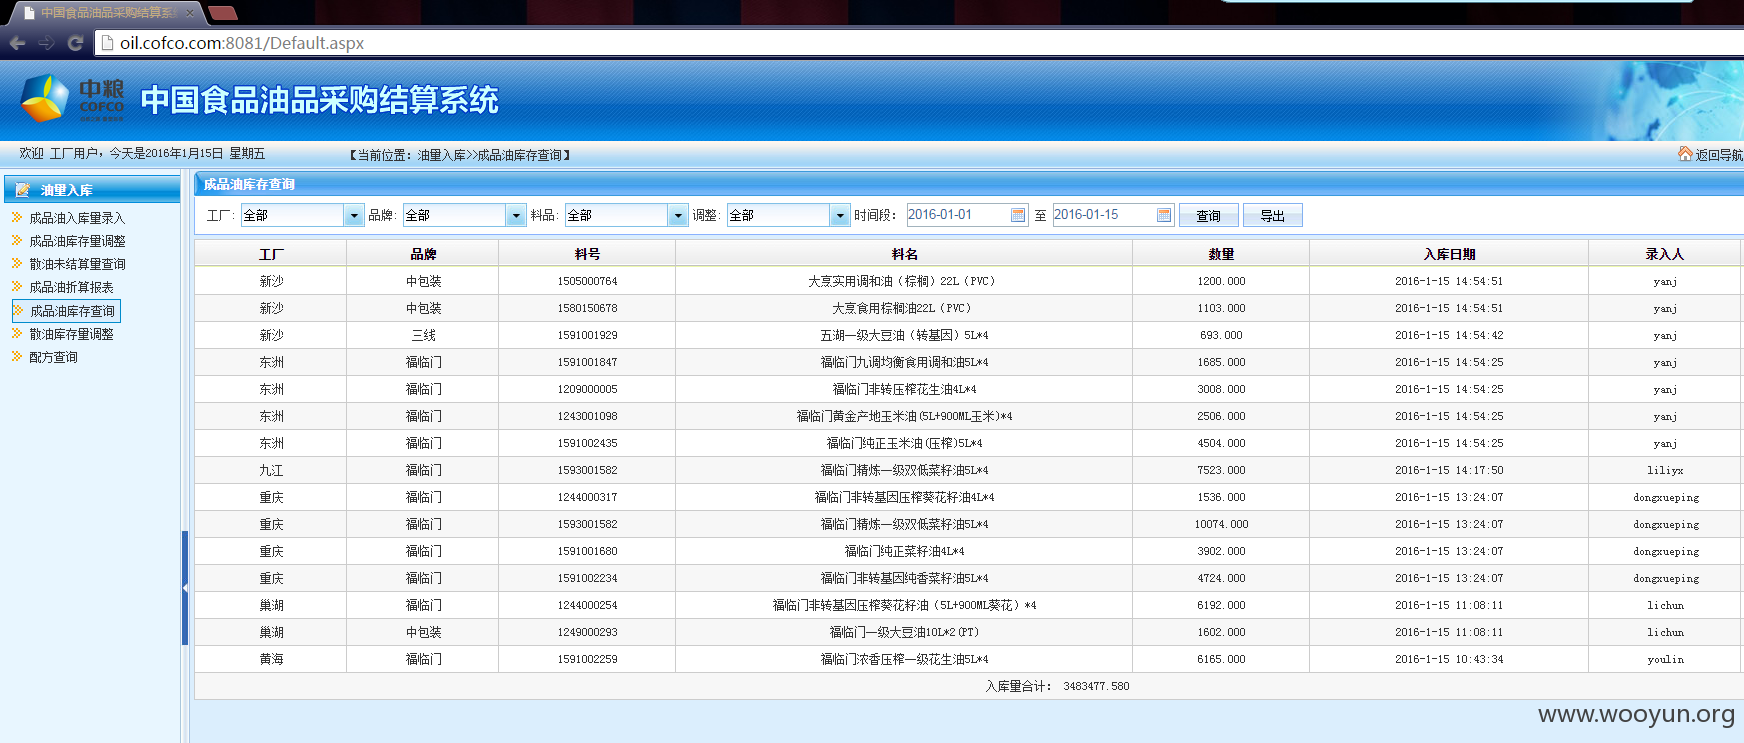Click 录入人 cell liliyx
The image size is (1744, 743).
[1665, 471]
